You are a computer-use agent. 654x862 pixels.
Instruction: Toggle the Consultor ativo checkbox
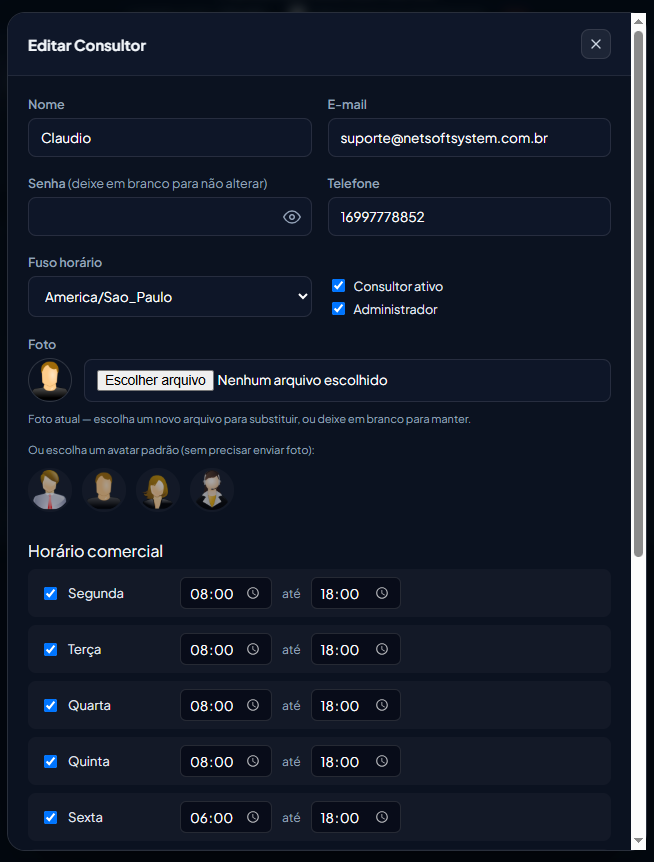(x=339, y=286)
